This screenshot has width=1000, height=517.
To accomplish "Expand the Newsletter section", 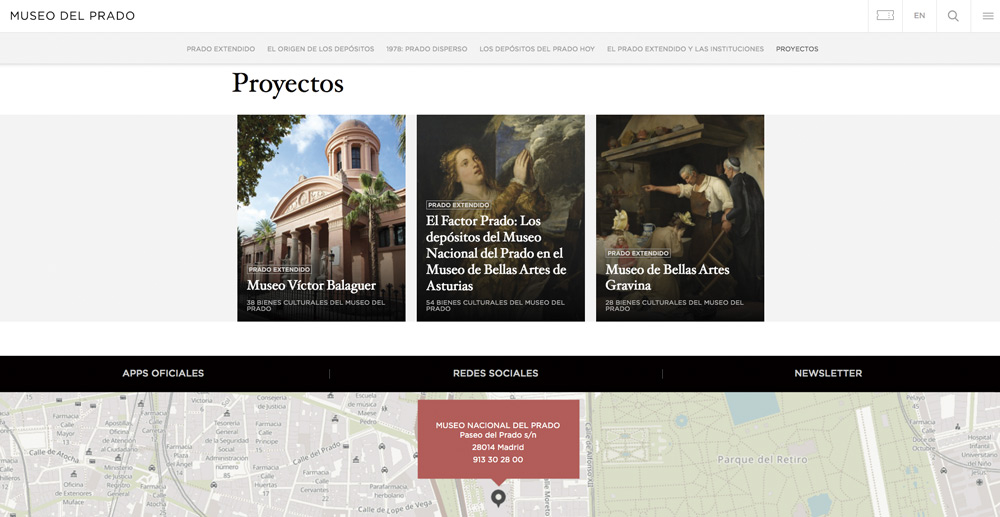I will coord(828,374).
